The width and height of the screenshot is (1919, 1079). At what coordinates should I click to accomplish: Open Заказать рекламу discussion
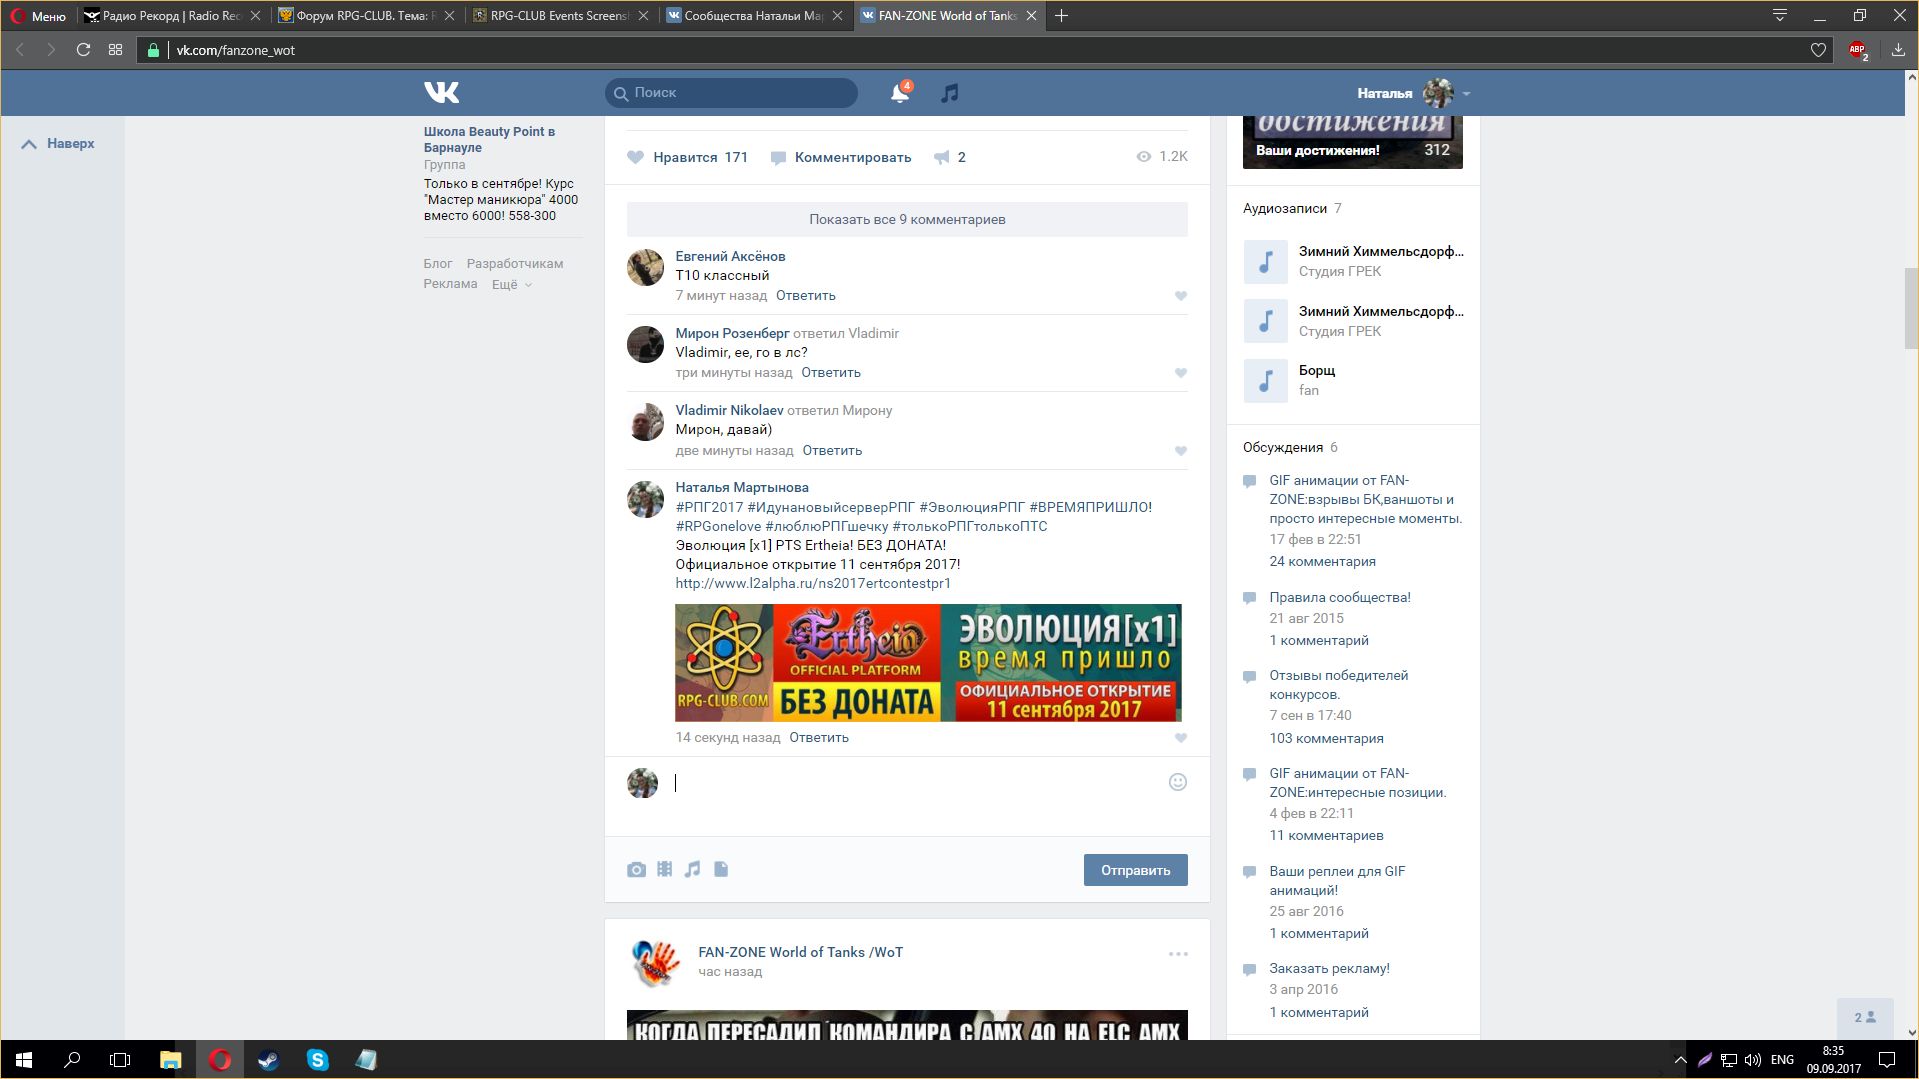(x=1329, y=969)
